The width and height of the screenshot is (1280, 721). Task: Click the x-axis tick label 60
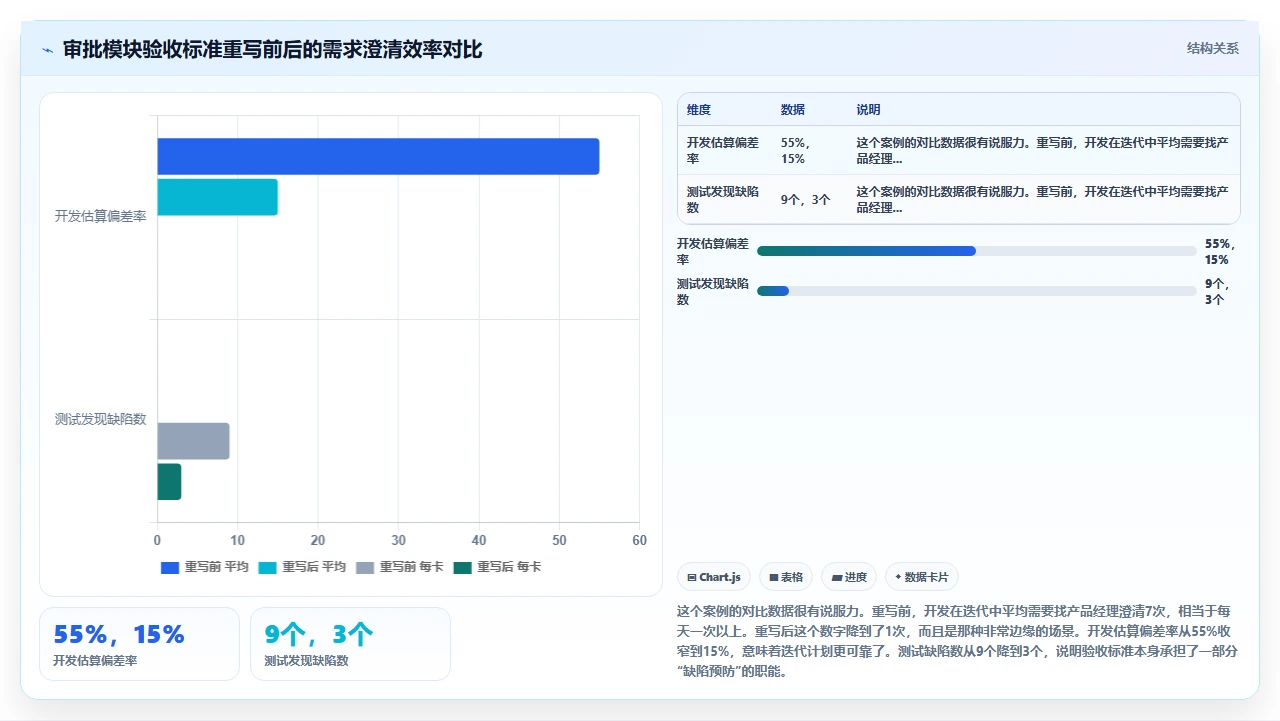(640, 540)
